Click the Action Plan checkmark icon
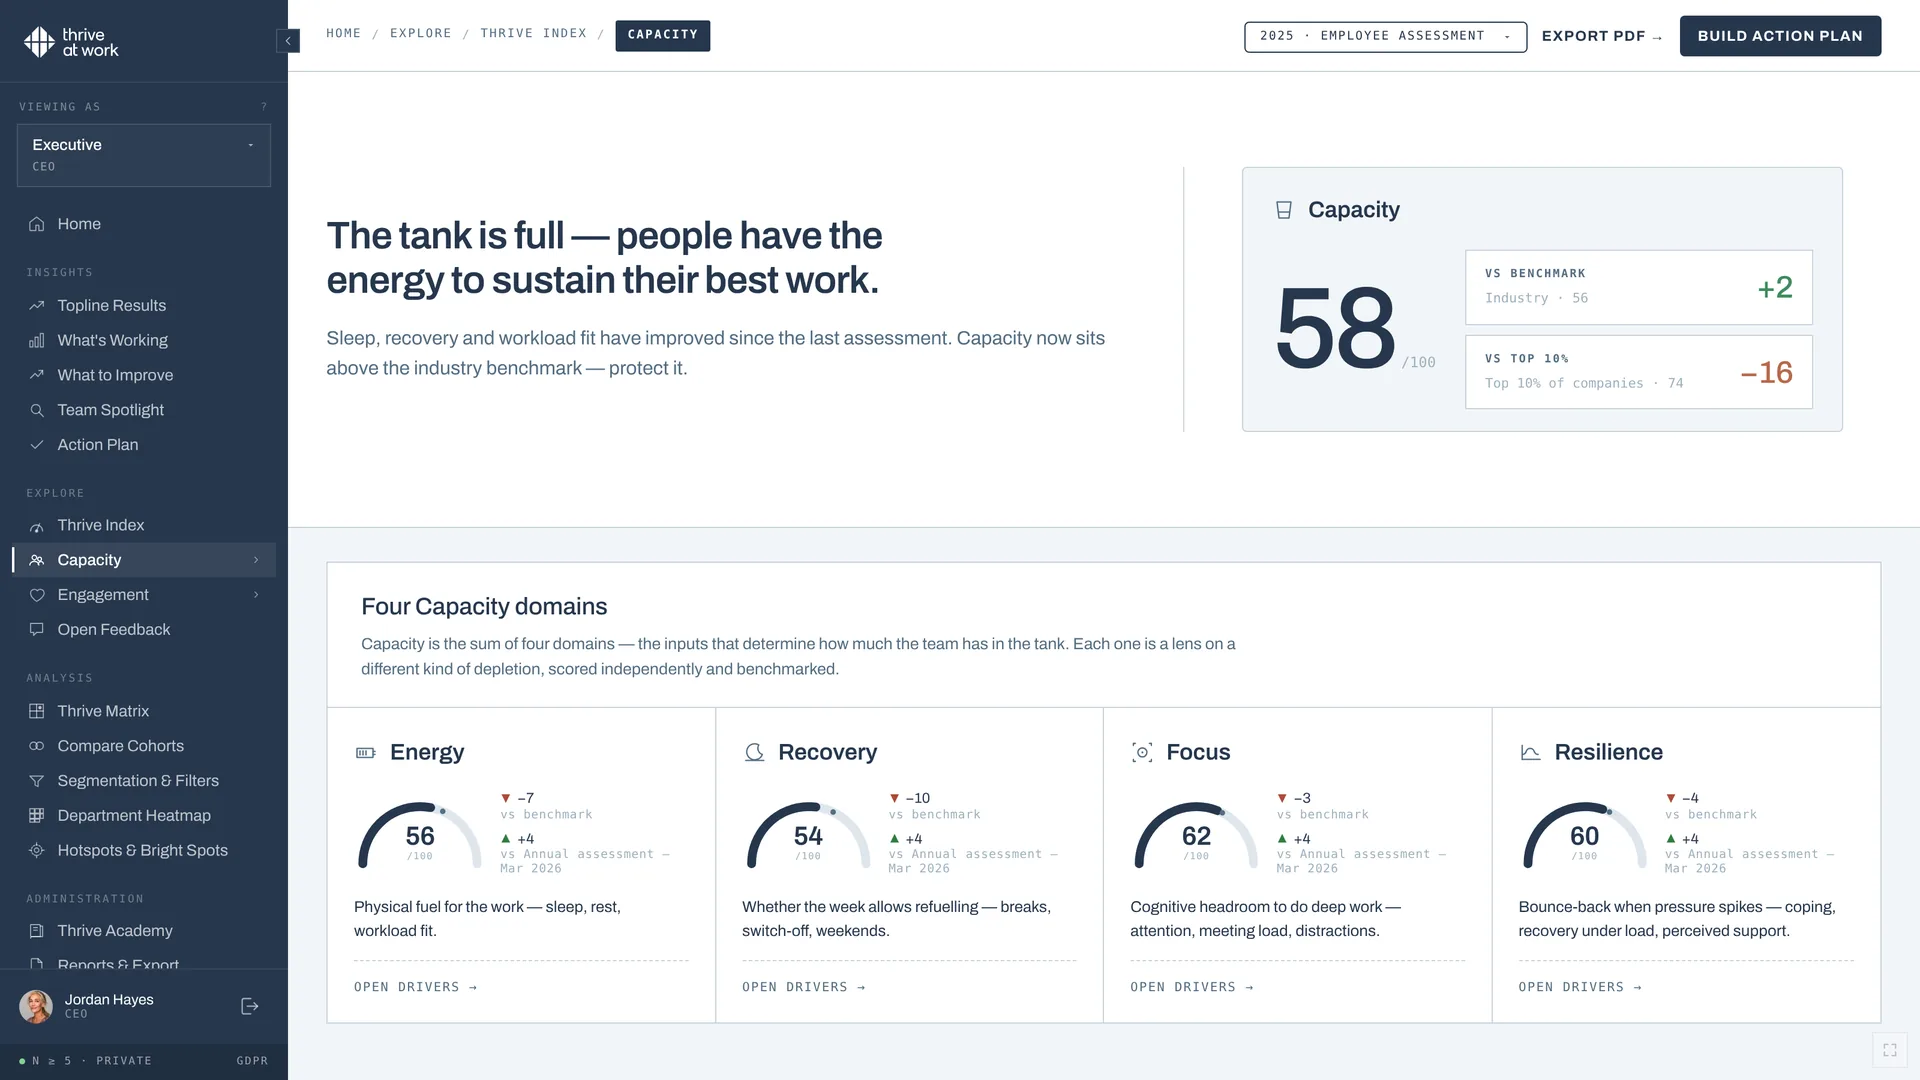This screenshot has width=1920, height=1080. coord(37,445)
